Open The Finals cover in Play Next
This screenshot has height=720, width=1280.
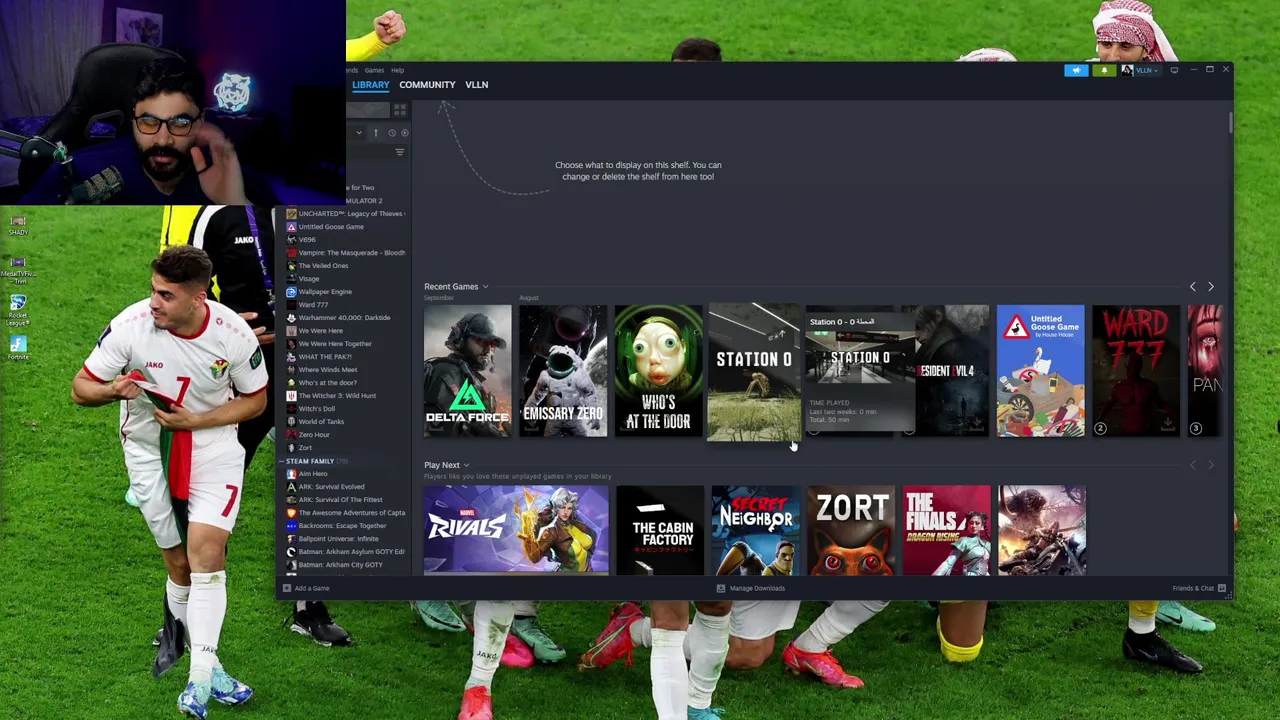947,530
